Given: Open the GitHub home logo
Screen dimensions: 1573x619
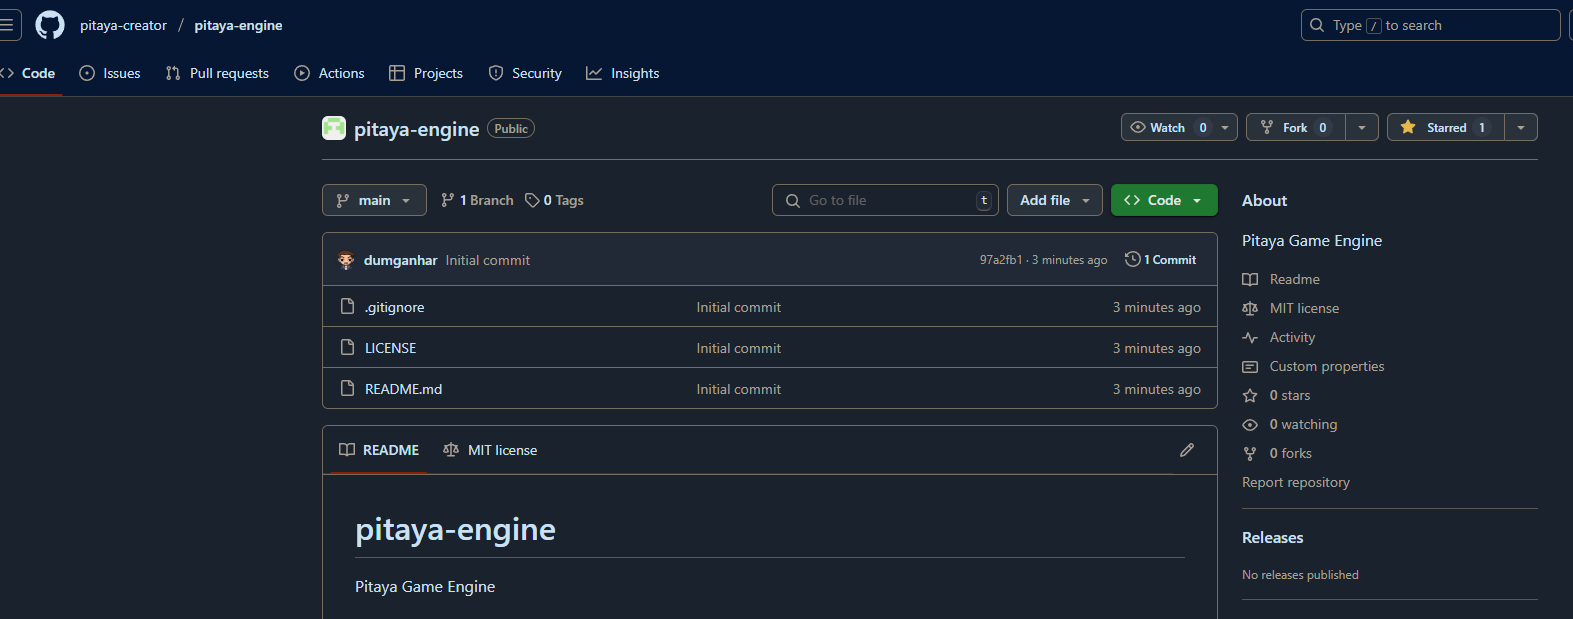Looking at the screenshot, I should 49,25.
